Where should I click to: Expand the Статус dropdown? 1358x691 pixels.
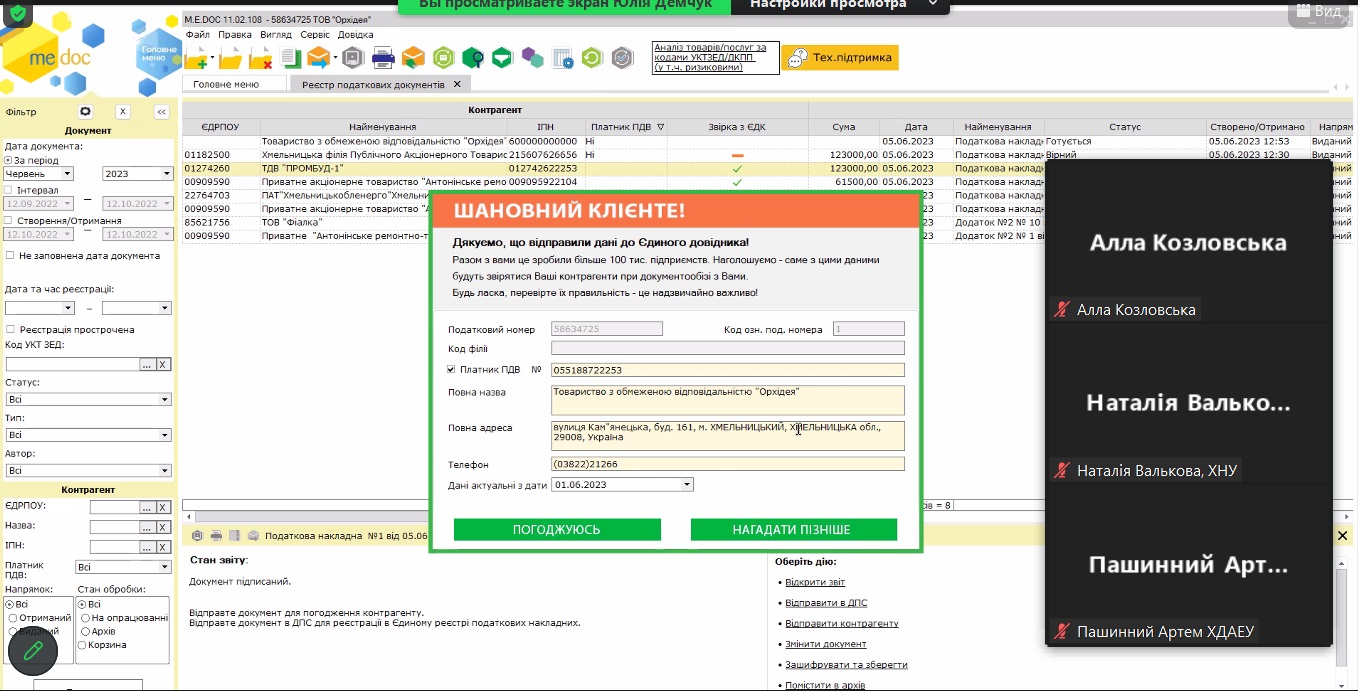click(x=165, y=400)
